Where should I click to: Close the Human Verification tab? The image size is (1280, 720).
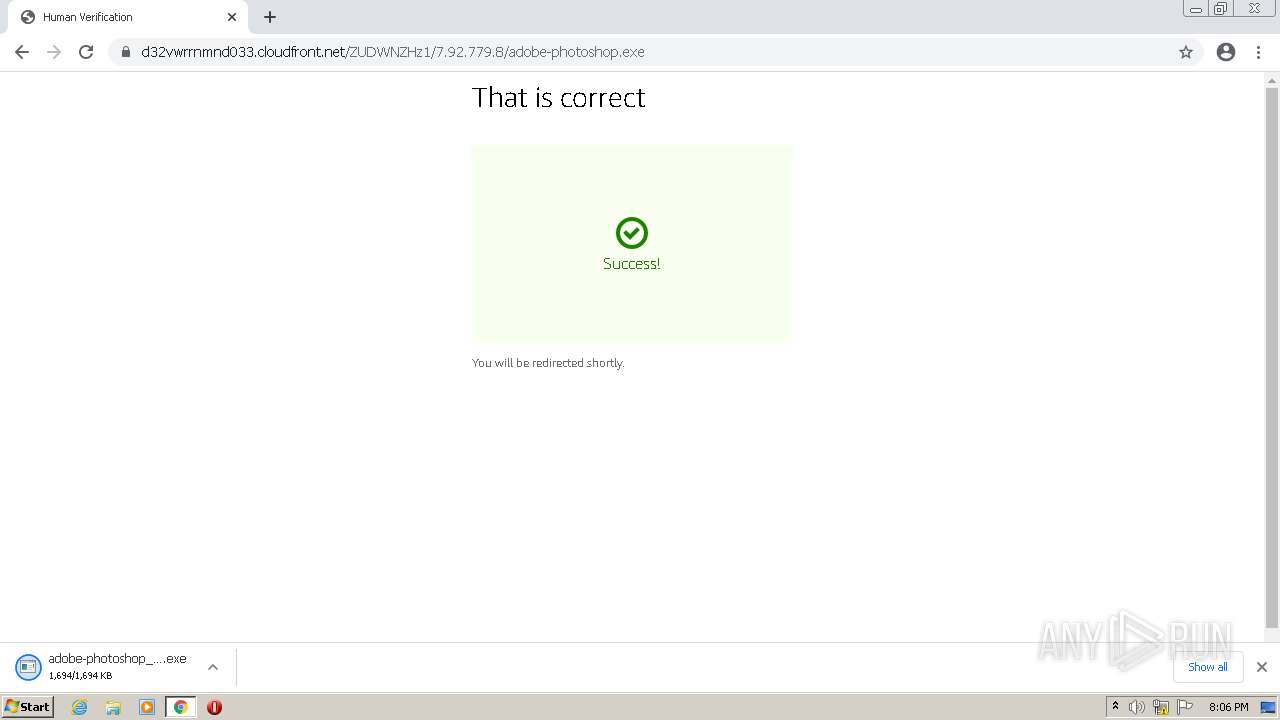coord(232,17)
